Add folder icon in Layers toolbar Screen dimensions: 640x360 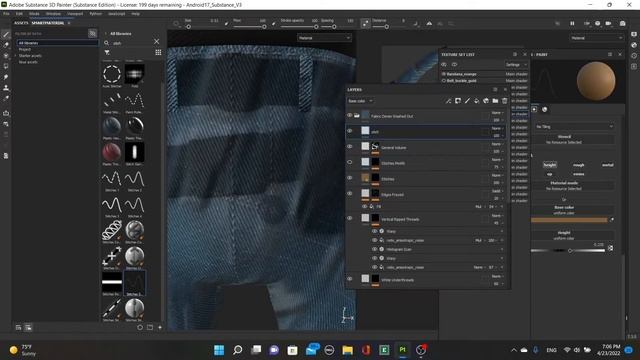495,101
